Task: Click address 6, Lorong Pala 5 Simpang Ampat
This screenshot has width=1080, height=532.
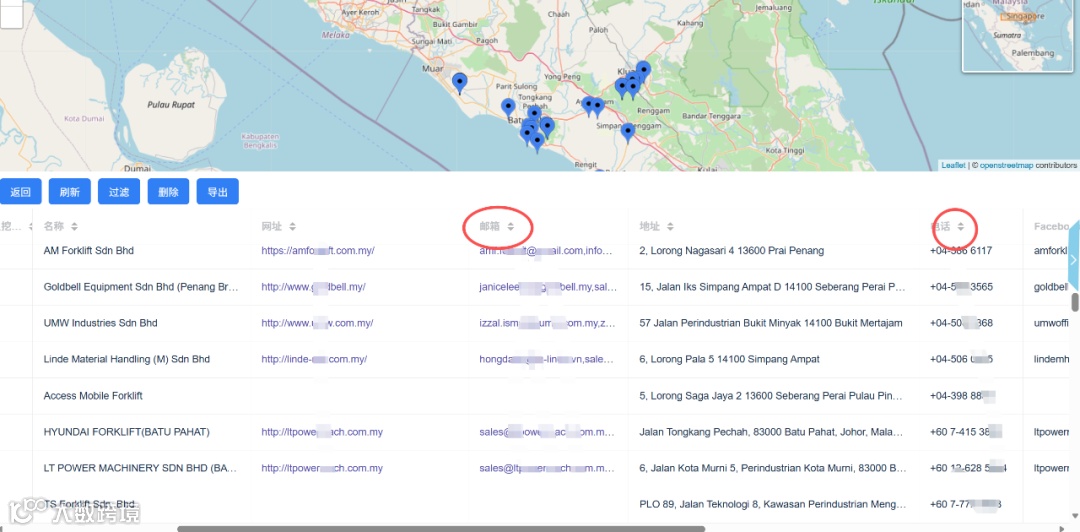Action: (729, 359)
